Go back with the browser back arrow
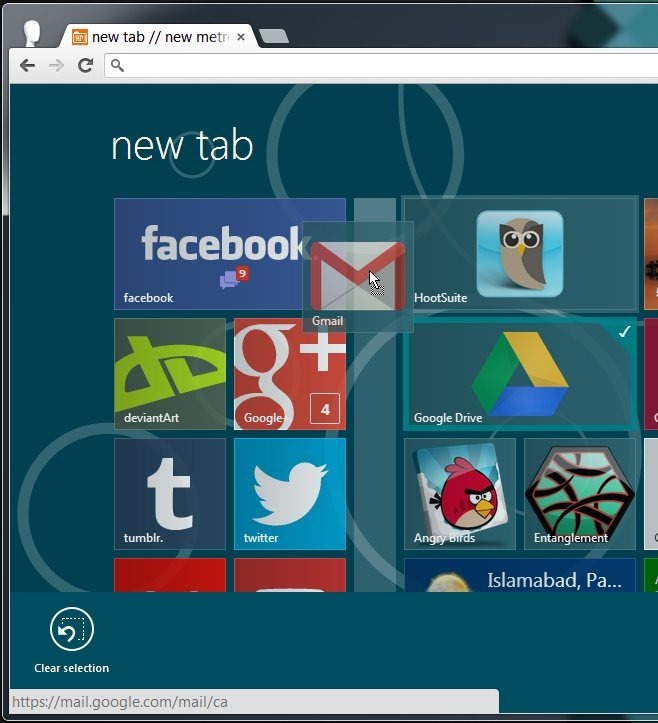 point(27,65)
